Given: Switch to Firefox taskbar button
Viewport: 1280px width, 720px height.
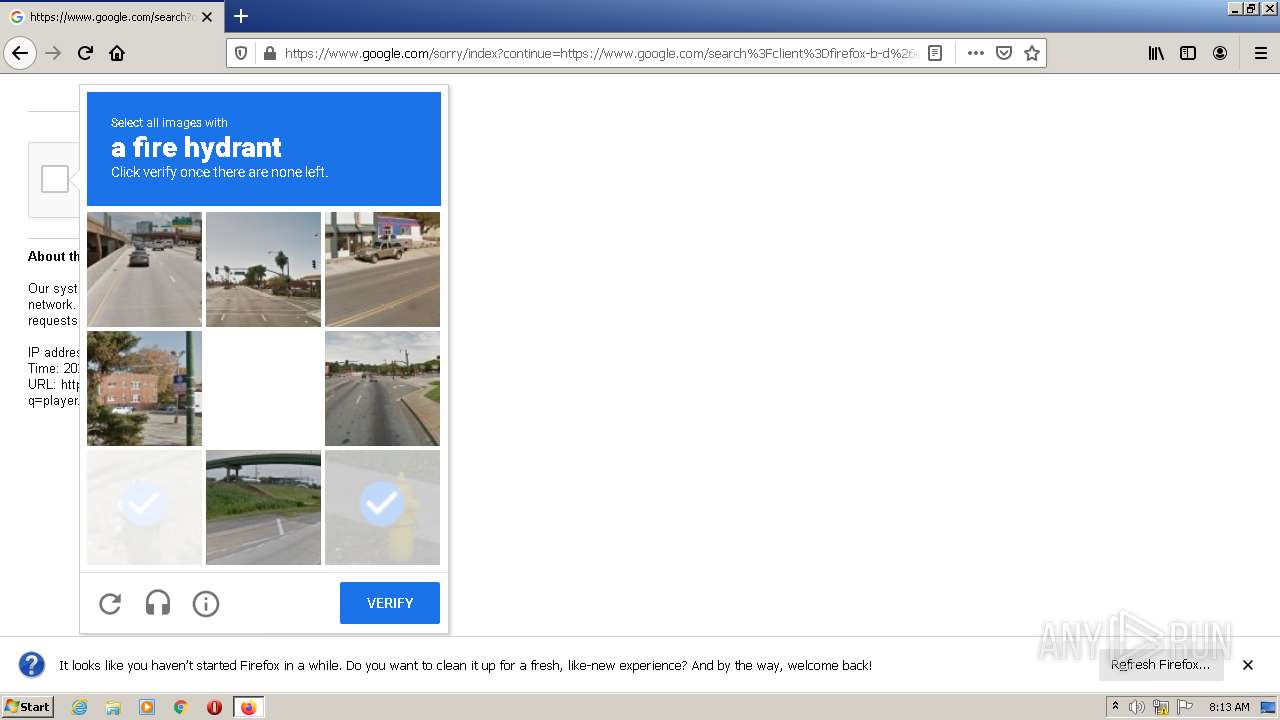Looking at the screenshot, I should pos(248,707).
